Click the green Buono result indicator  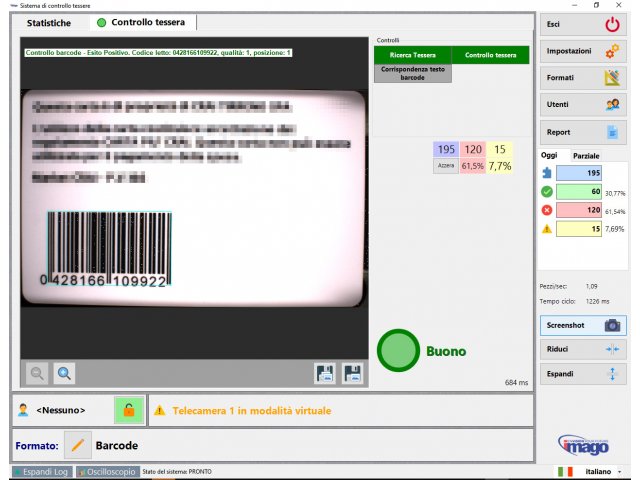coord(398,350)
